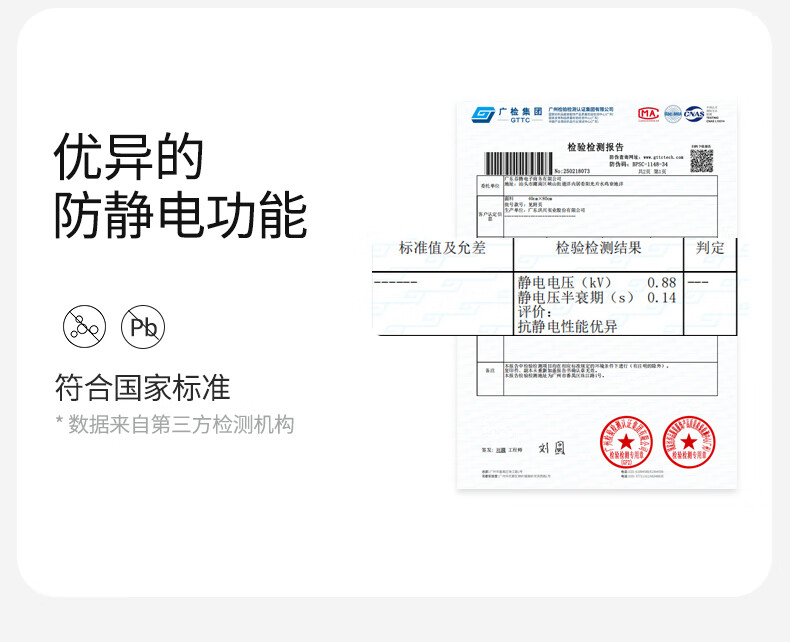Click the value "0.88"
790x642 pixels.
tap(662, 283)
